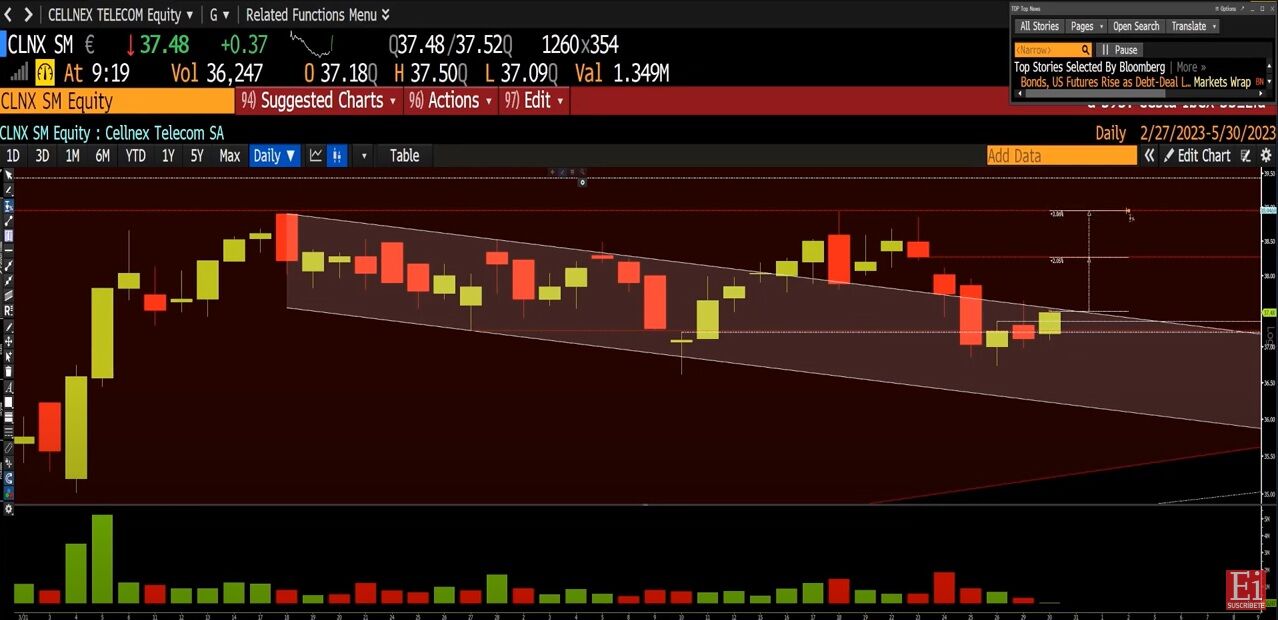Select the pointer tool in left toolbar
Image resolution: width=1278 pixels, height=620 pixels.
(9, 174)
